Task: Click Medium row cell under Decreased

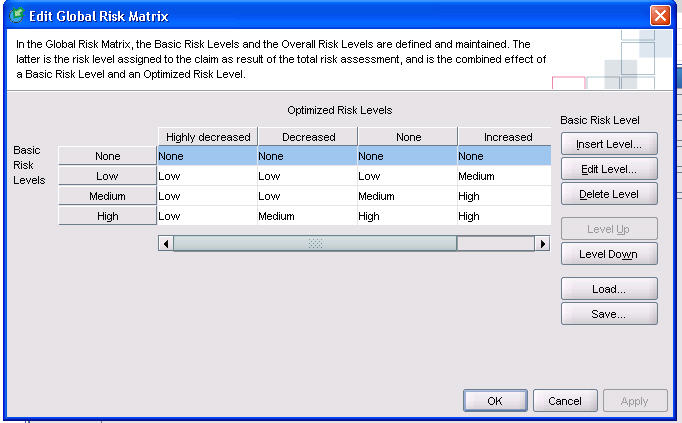Action: tap(308, 196)
